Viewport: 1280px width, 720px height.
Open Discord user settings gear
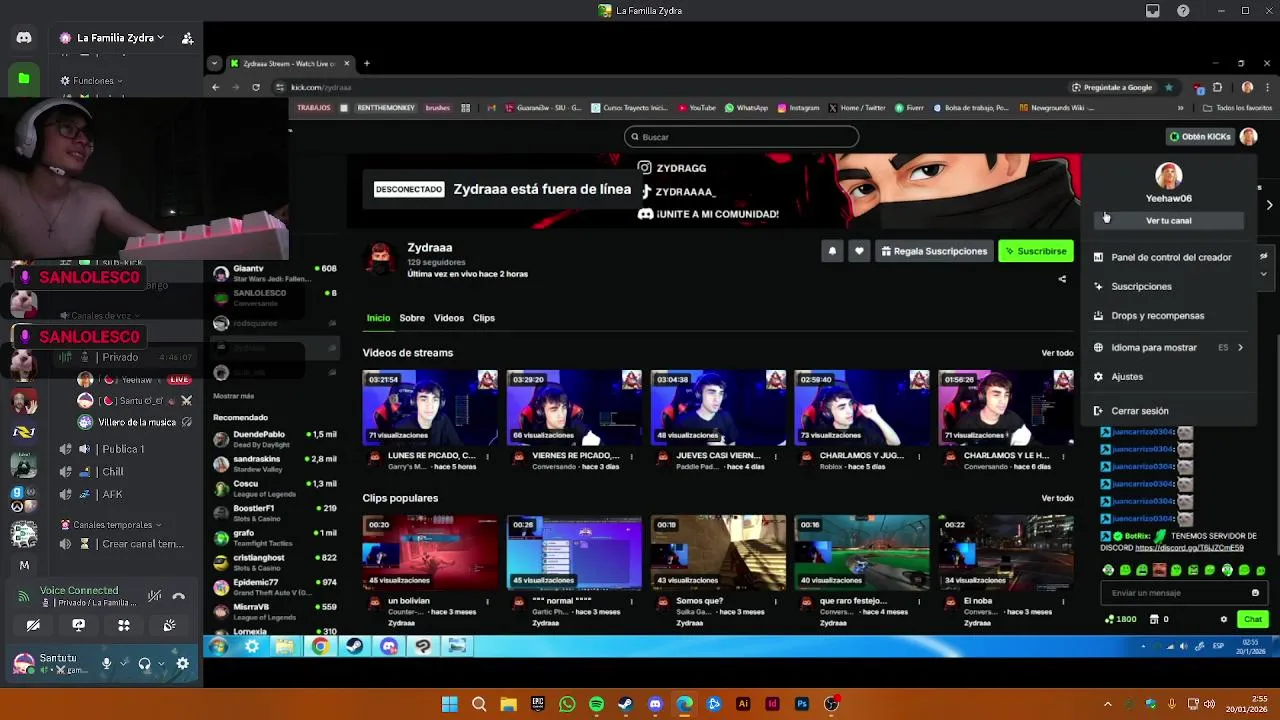pyautogui.click(x=183, y=663)
